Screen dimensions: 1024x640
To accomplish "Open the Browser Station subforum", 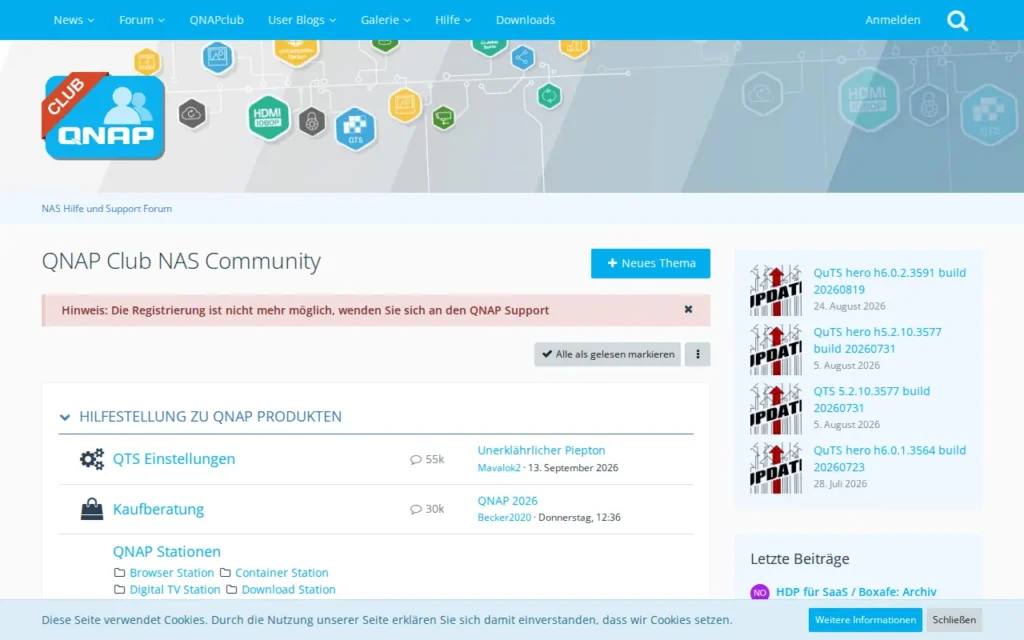I will 171,573.
